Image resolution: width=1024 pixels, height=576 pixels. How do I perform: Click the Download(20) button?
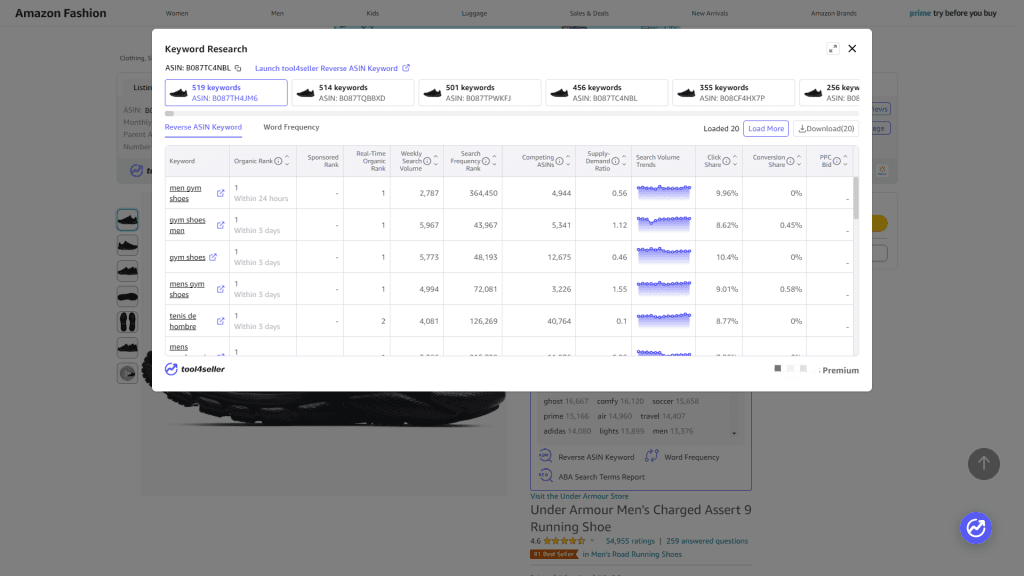[826, 129]
